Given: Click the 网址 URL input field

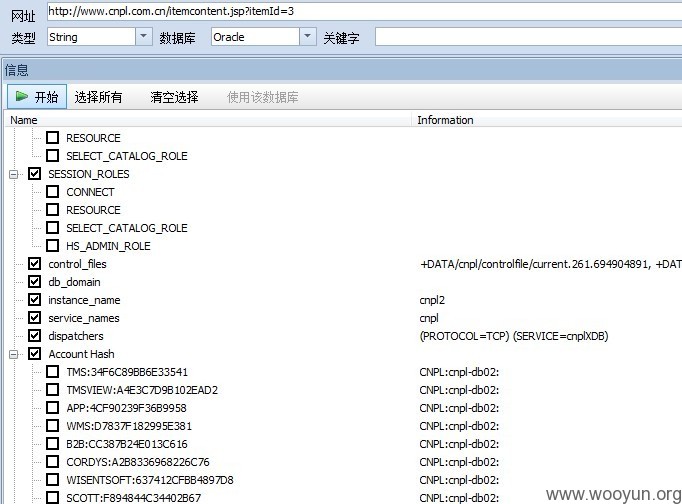Looking at the screenshot, I should tap(364, 11).
